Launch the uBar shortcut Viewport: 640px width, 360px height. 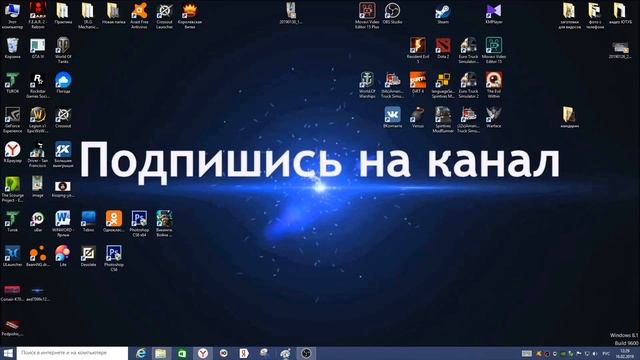(x=38, y=222)
